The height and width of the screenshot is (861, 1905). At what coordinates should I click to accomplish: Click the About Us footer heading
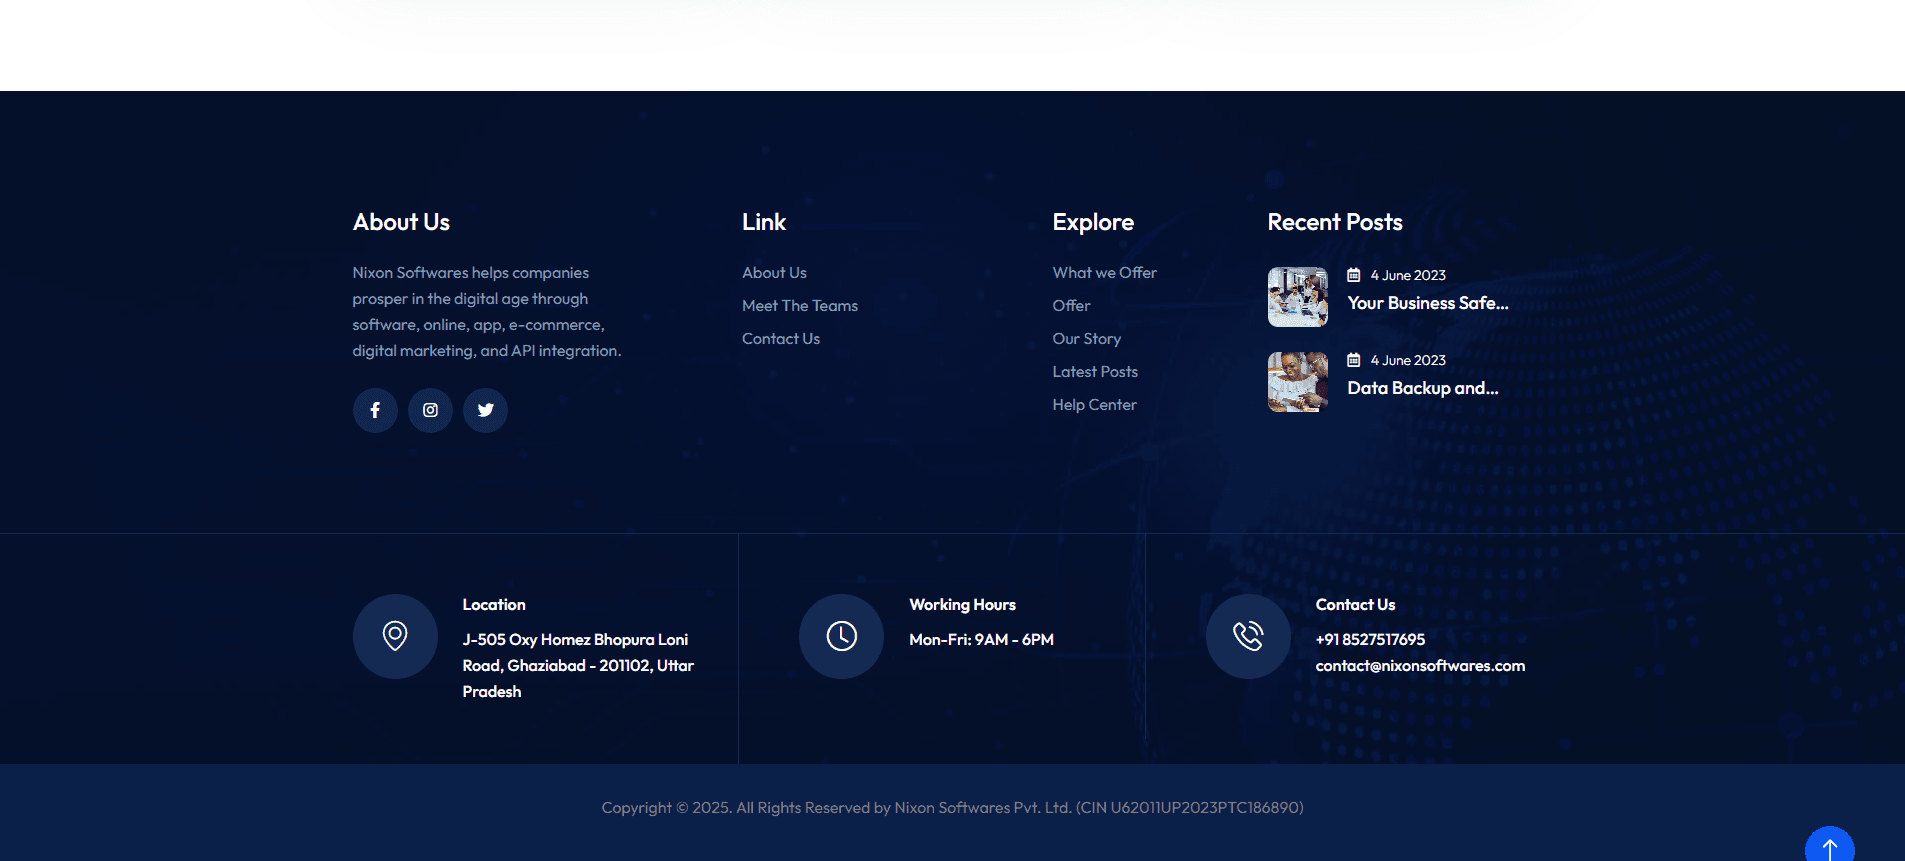click(401, 222)
